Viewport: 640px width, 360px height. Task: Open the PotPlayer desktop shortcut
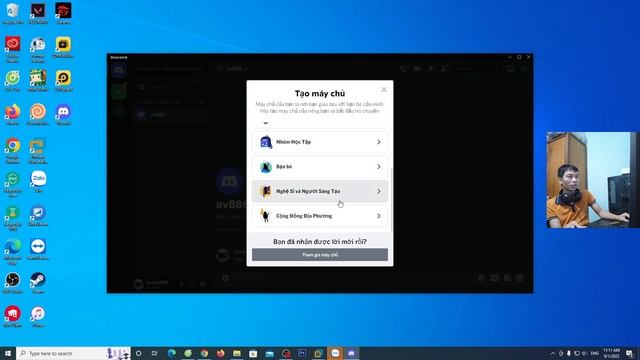(x=63, y=80)
